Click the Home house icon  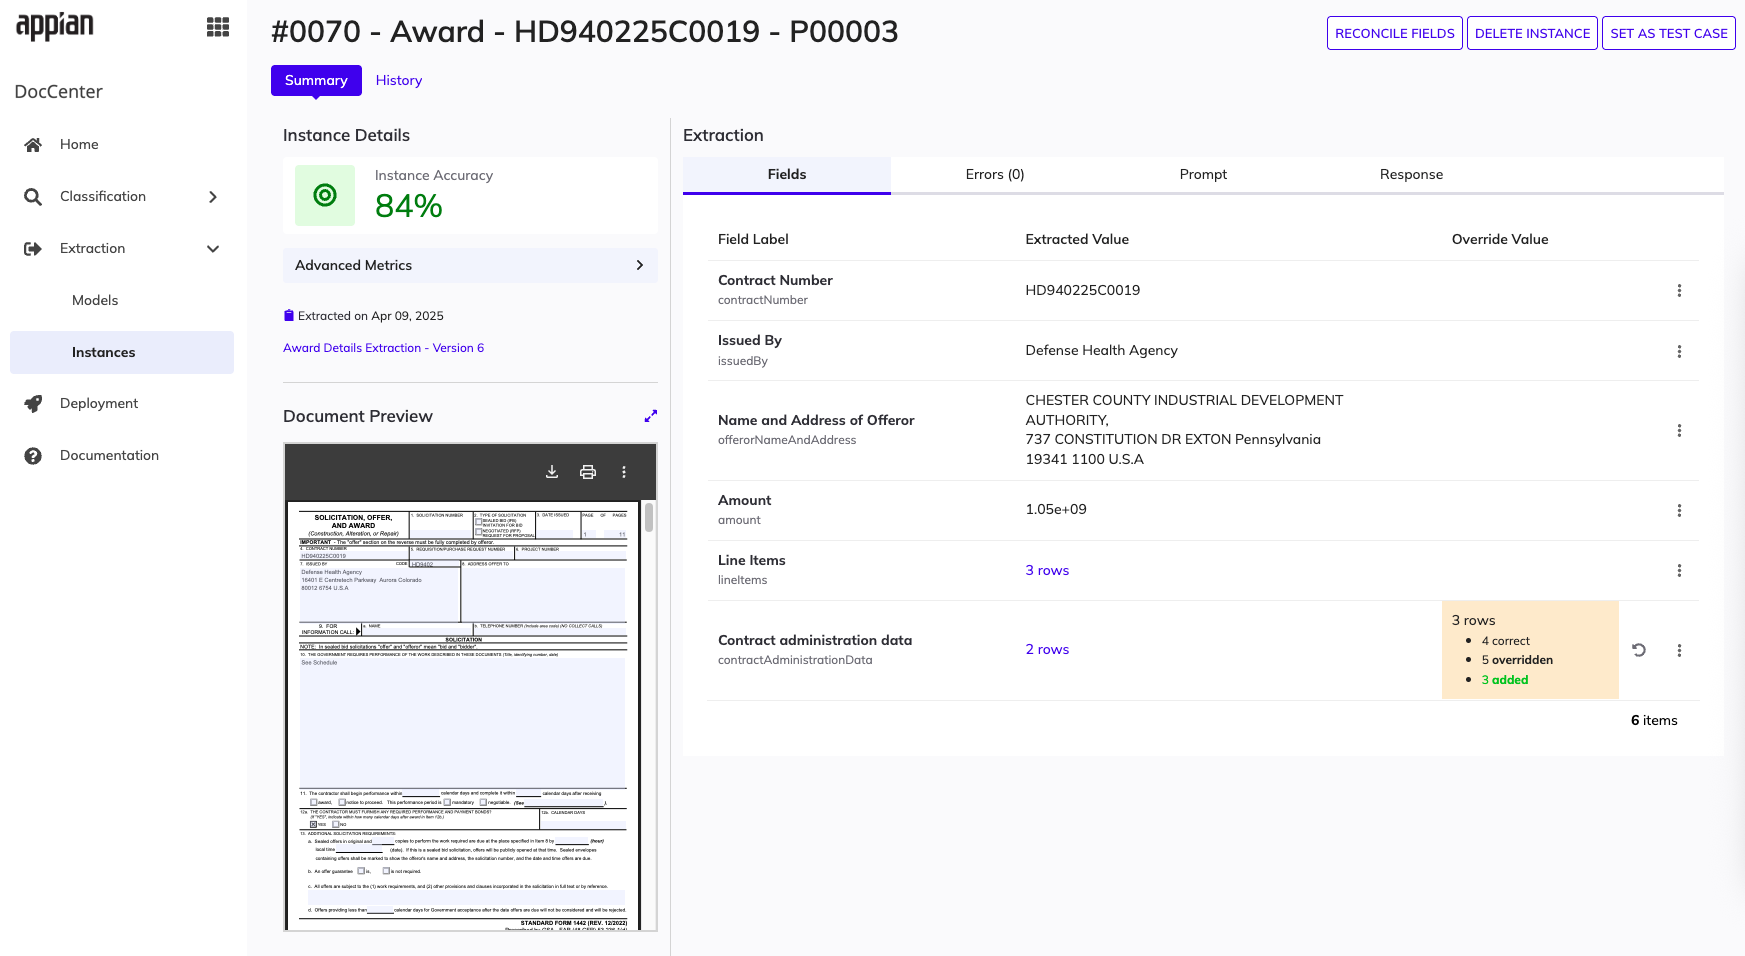(33, 145)
